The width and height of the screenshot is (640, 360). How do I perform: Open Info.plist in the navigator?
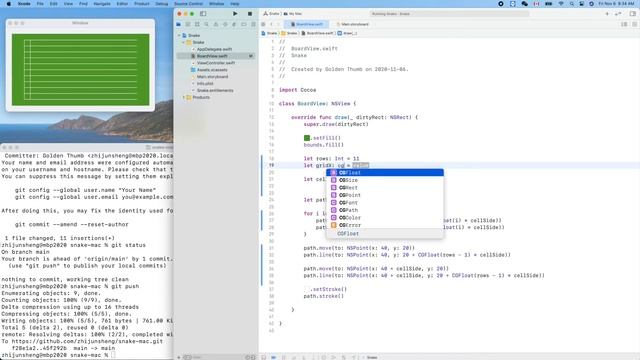[205, 84]
